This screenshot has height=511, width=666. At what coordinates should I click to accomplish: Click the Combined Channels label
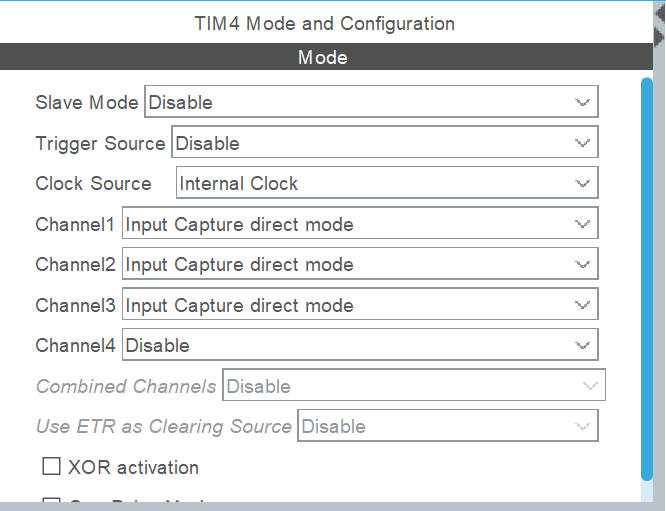coord(126,386)
